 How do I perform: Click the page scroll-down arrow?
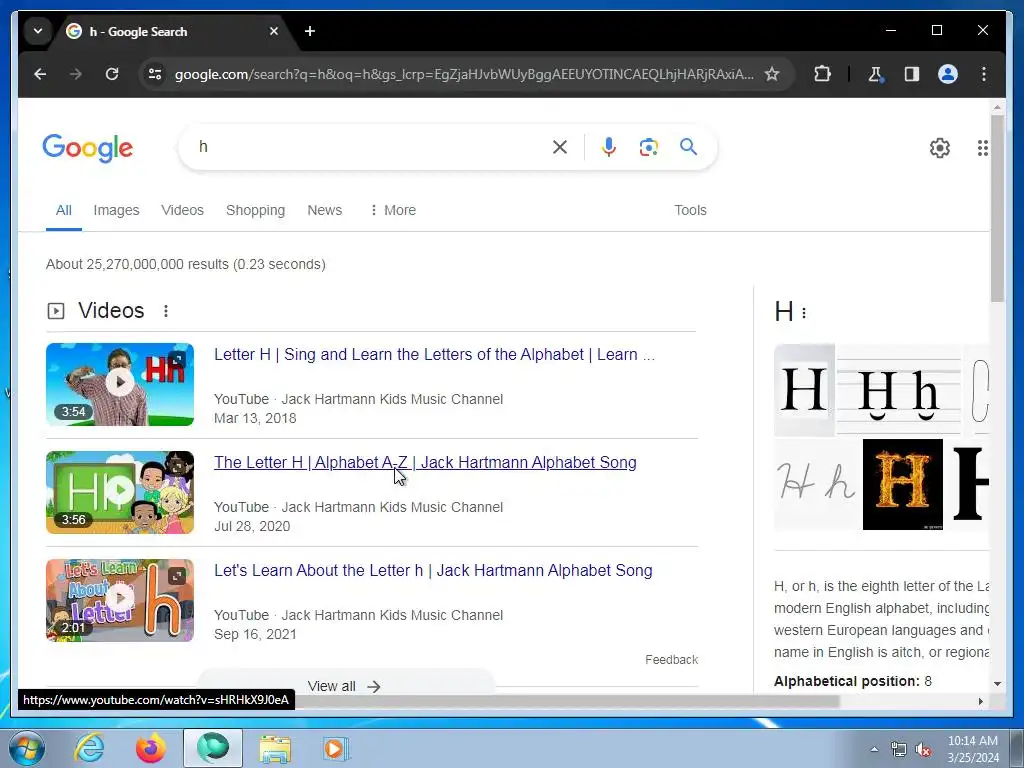click(997, 684)
